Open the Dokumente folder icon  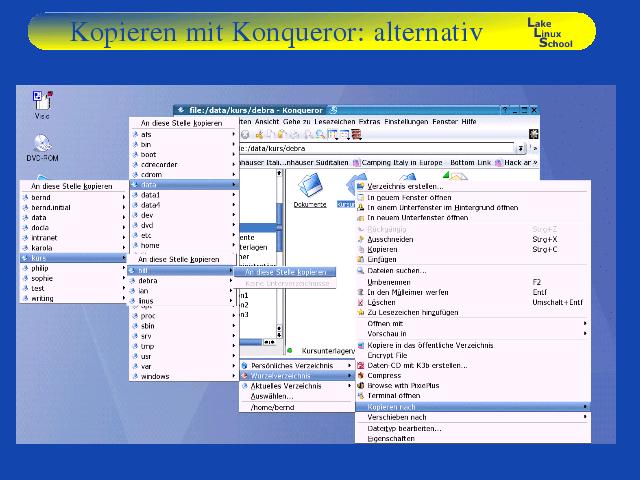[x=310, y=191]
